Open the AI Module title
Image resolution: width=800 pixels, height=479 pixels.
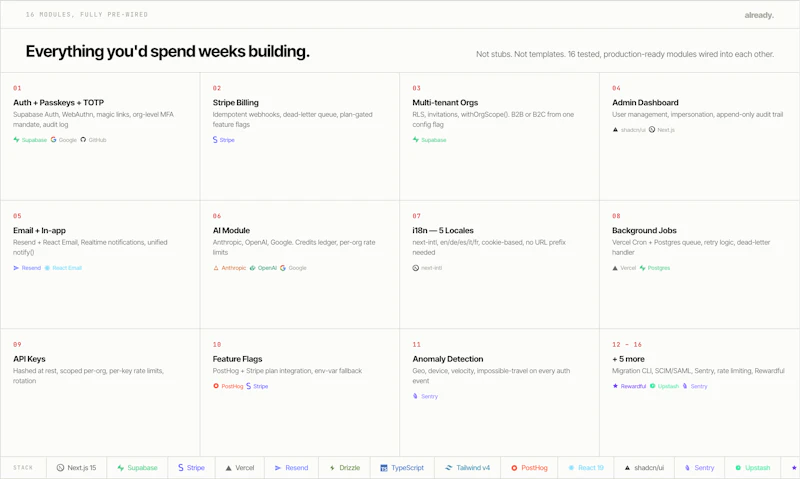pos(231,231)
